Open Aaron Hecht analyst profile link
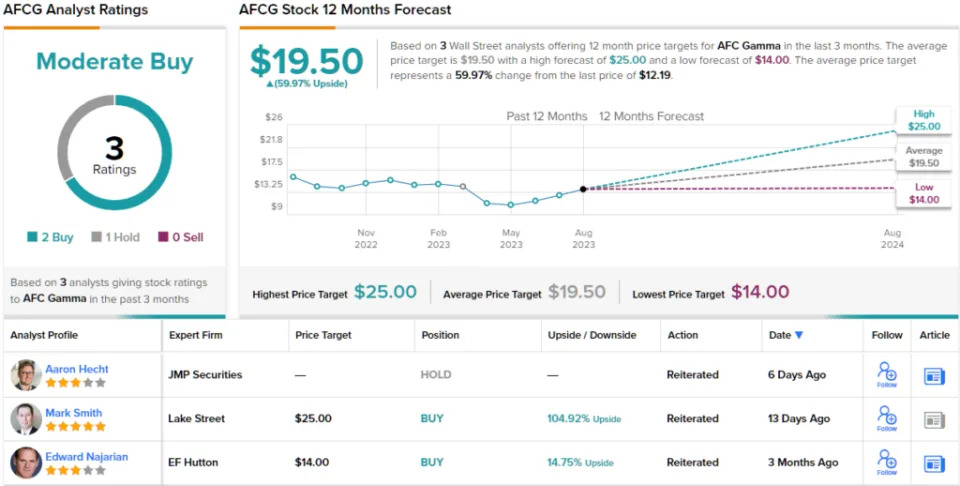 coord(77,369)
